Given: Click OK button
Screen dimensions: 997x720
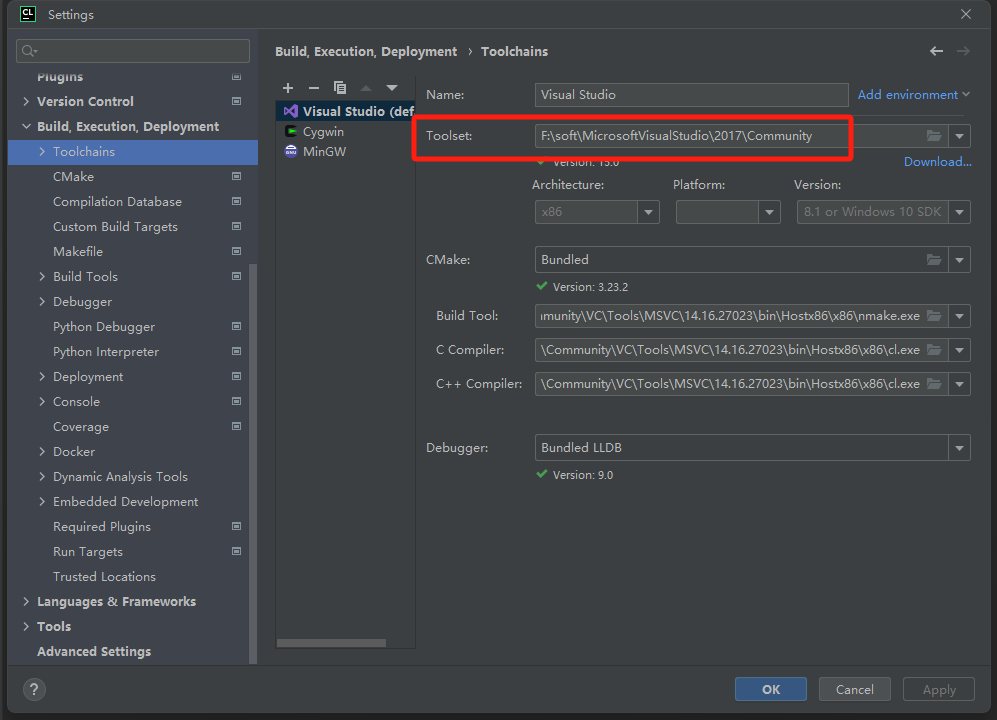Looking at the screenshot, I should point(771,689).
